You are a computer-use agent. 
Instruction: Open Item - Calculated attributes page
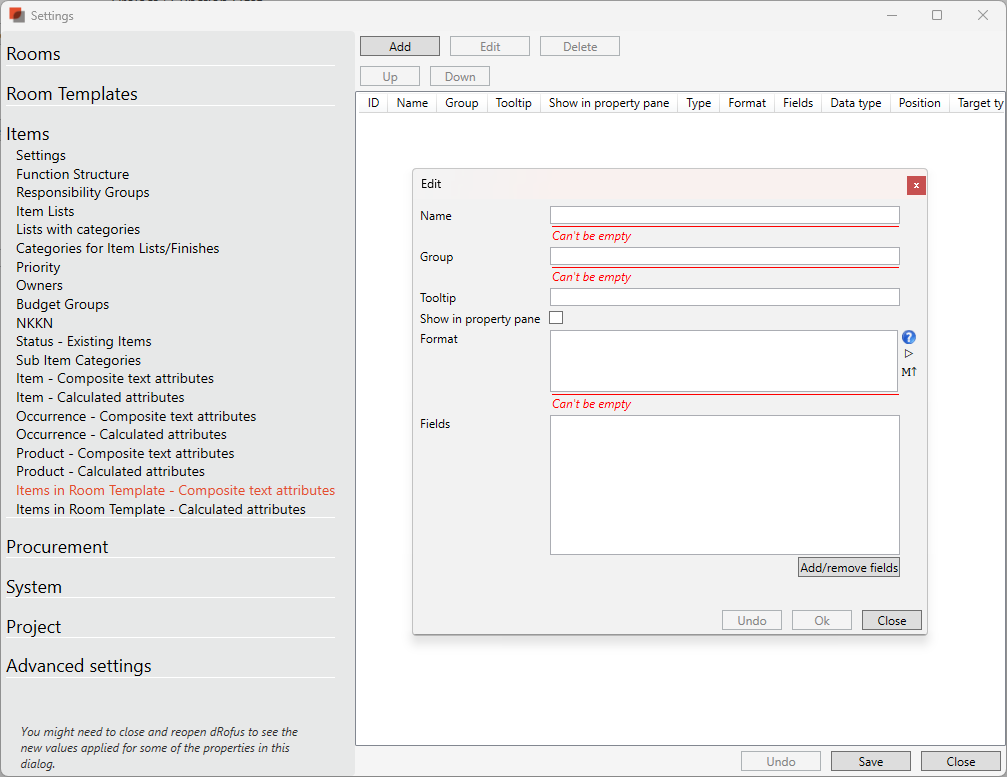click(x=100, y=397)
